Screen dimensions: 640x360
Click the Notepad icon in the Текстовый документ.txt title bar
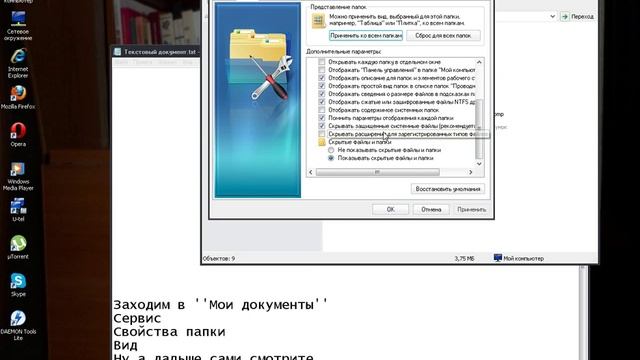tap(118, 52)
